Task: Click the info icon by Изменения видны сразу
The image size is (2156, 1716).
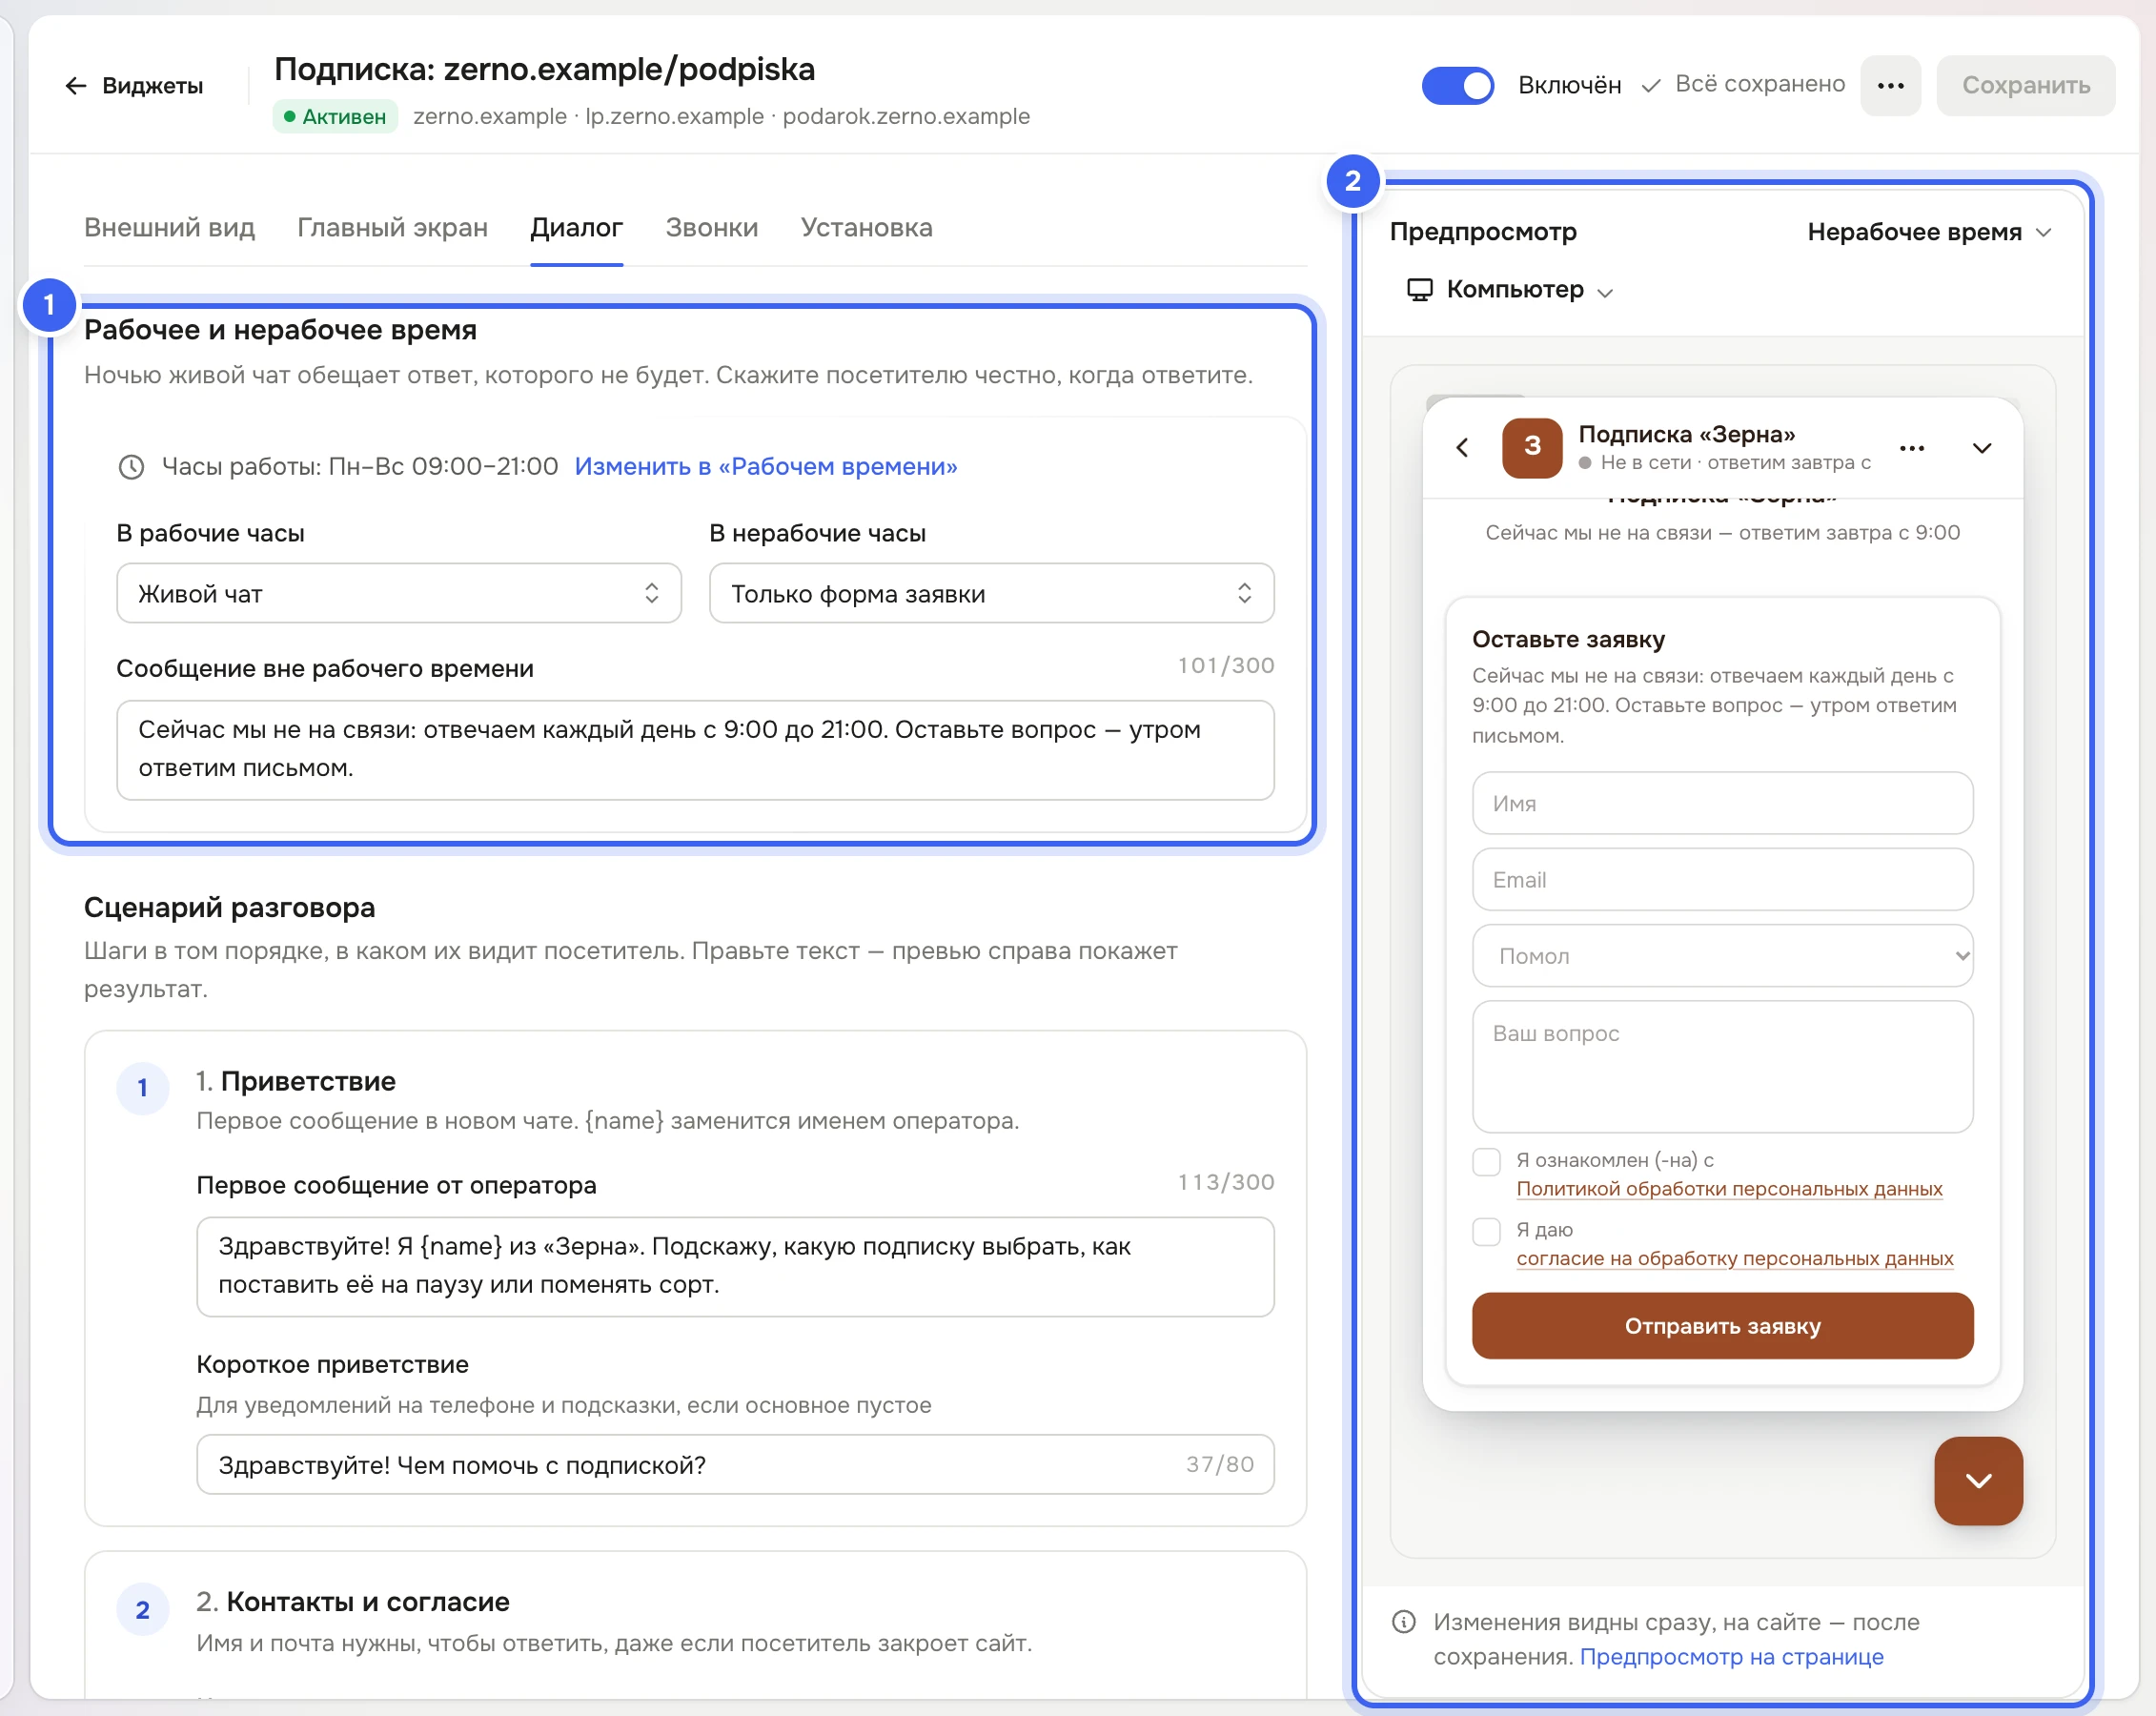Action: tap(1403, 1622)
